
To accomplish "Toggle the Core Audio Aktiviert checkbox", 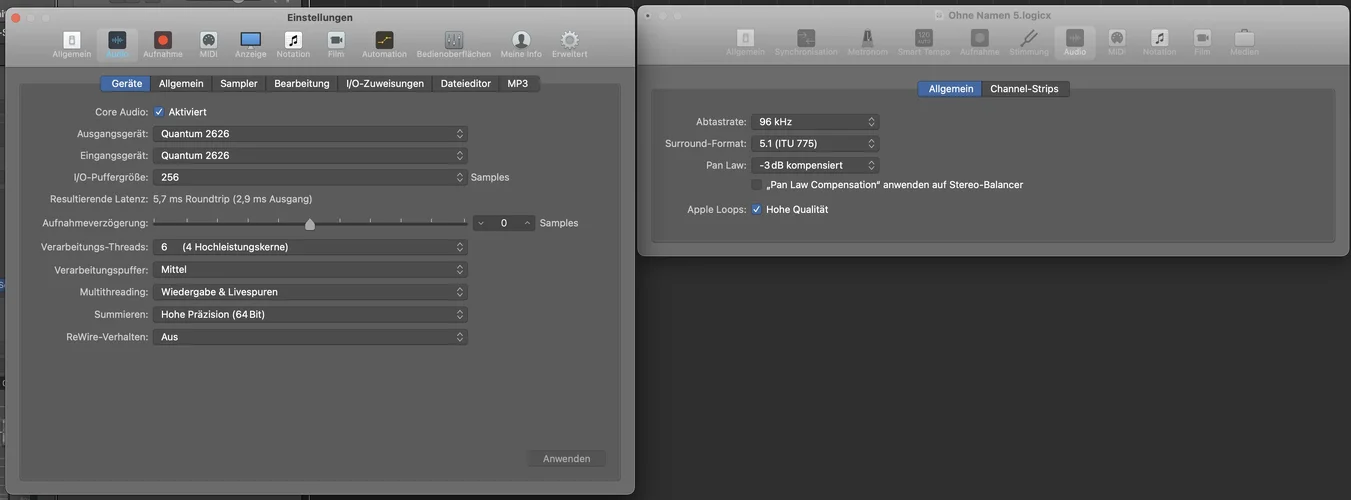I will pos(159,112).
